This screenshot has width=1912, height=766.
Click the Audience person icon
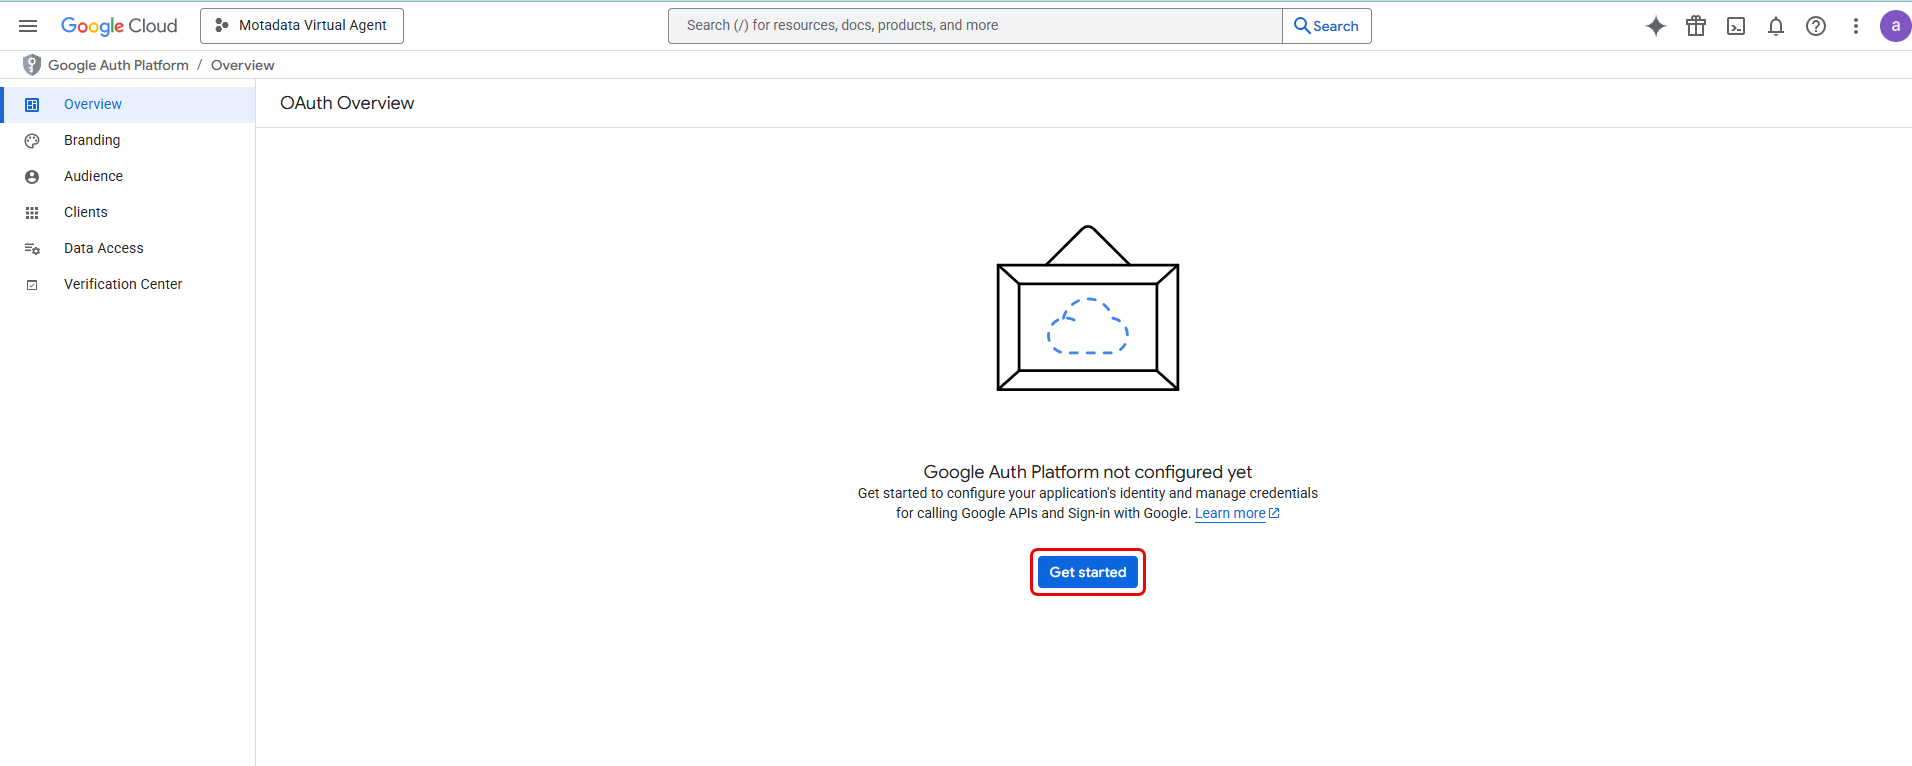coord(32,177)
